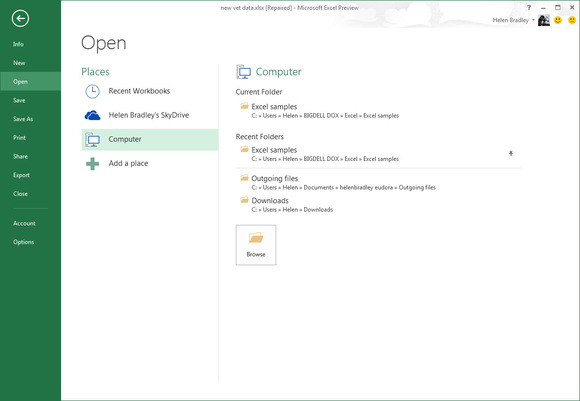Open Excel samples under Recent Folders

click(377, 154)
